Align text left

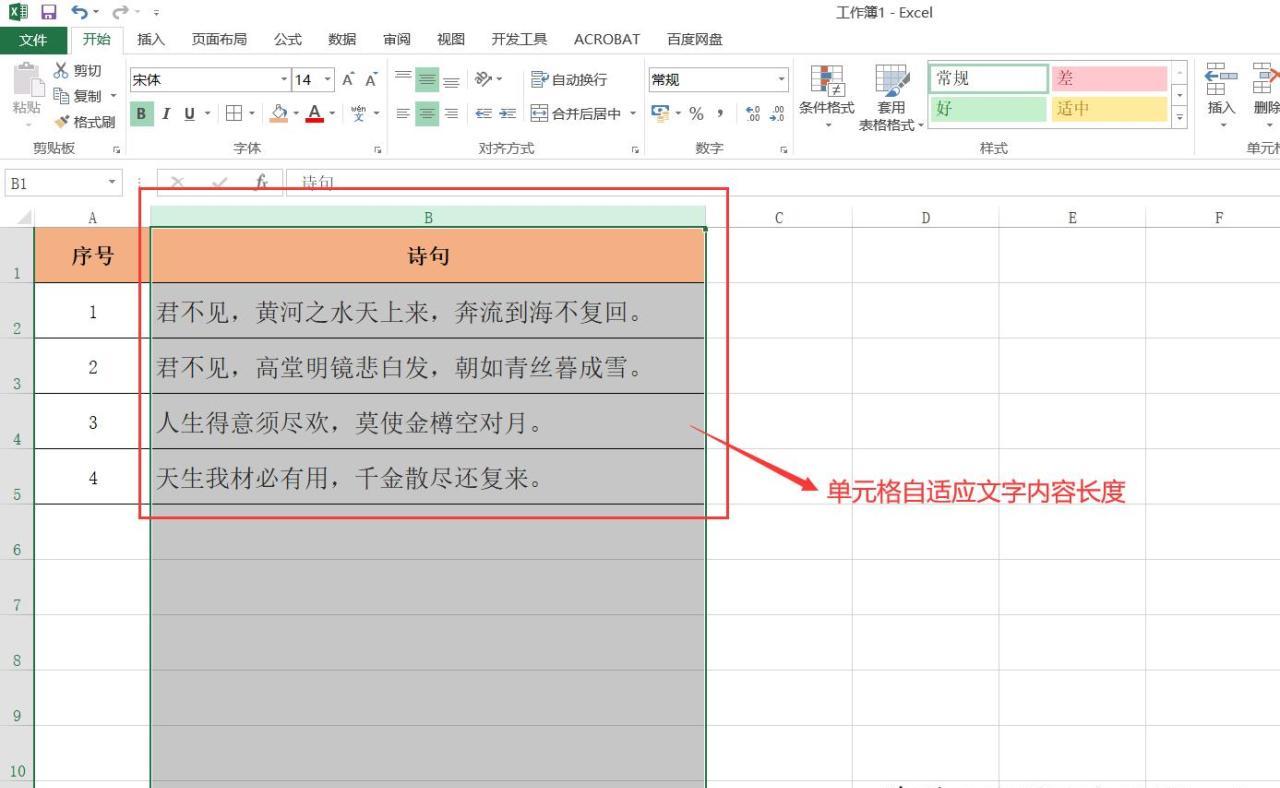[403, 113]
